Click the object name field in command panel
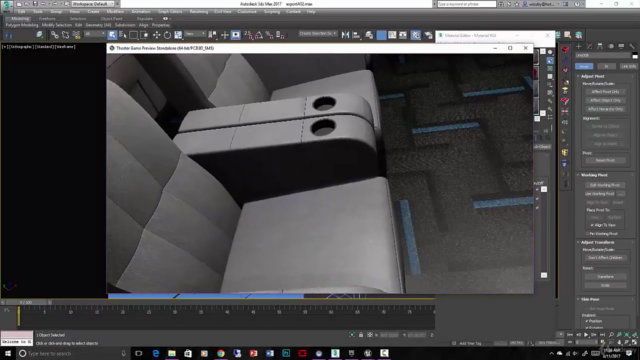 coord(603,56)
